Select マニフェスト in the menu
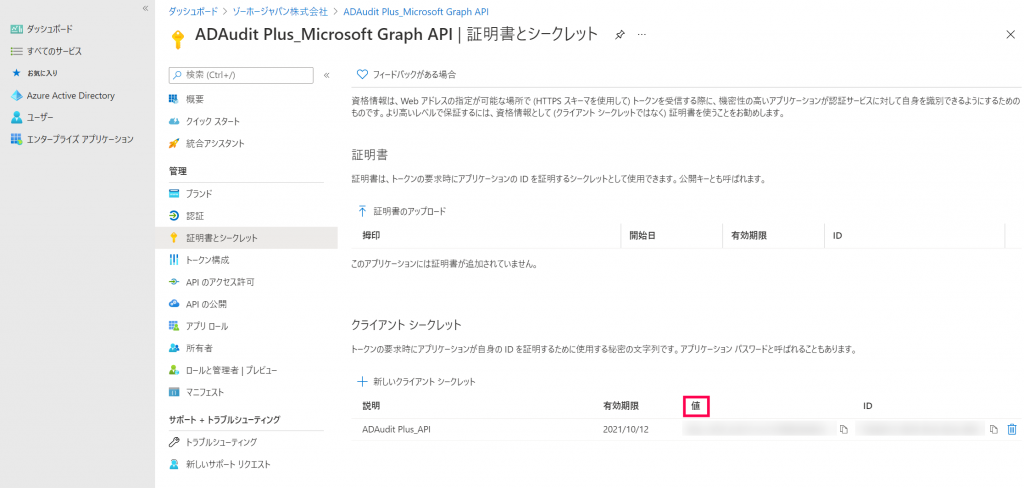Viewport: 1024px width, 488px height. [204, 392]
